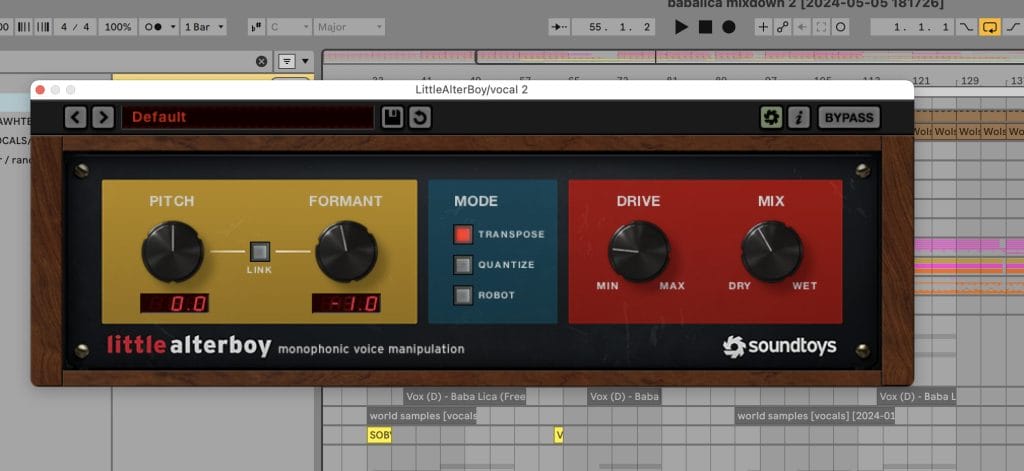Select ROBOT mode
The width and height of the screenshot is (1024, 471).
pyautogui.click(x=463, y=295)
